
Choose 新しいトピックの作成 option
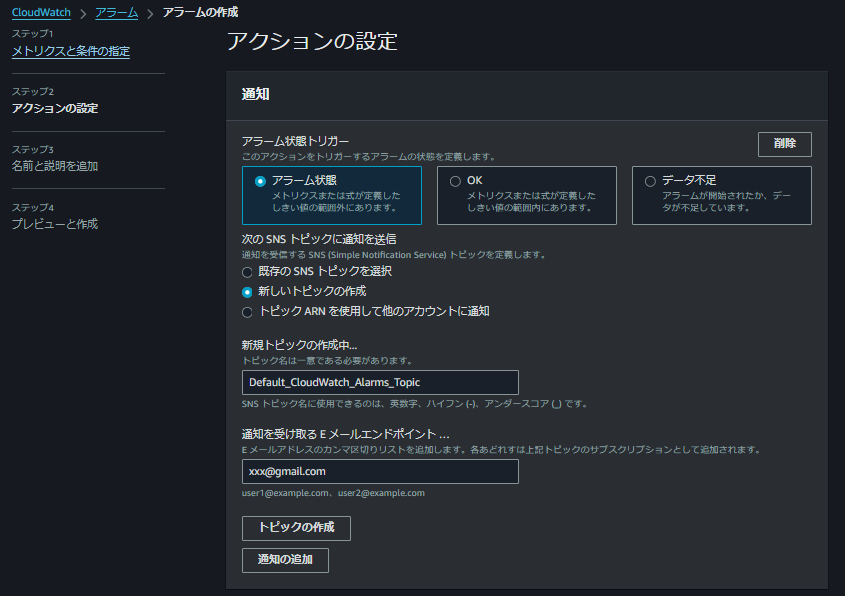coord(247,293)
